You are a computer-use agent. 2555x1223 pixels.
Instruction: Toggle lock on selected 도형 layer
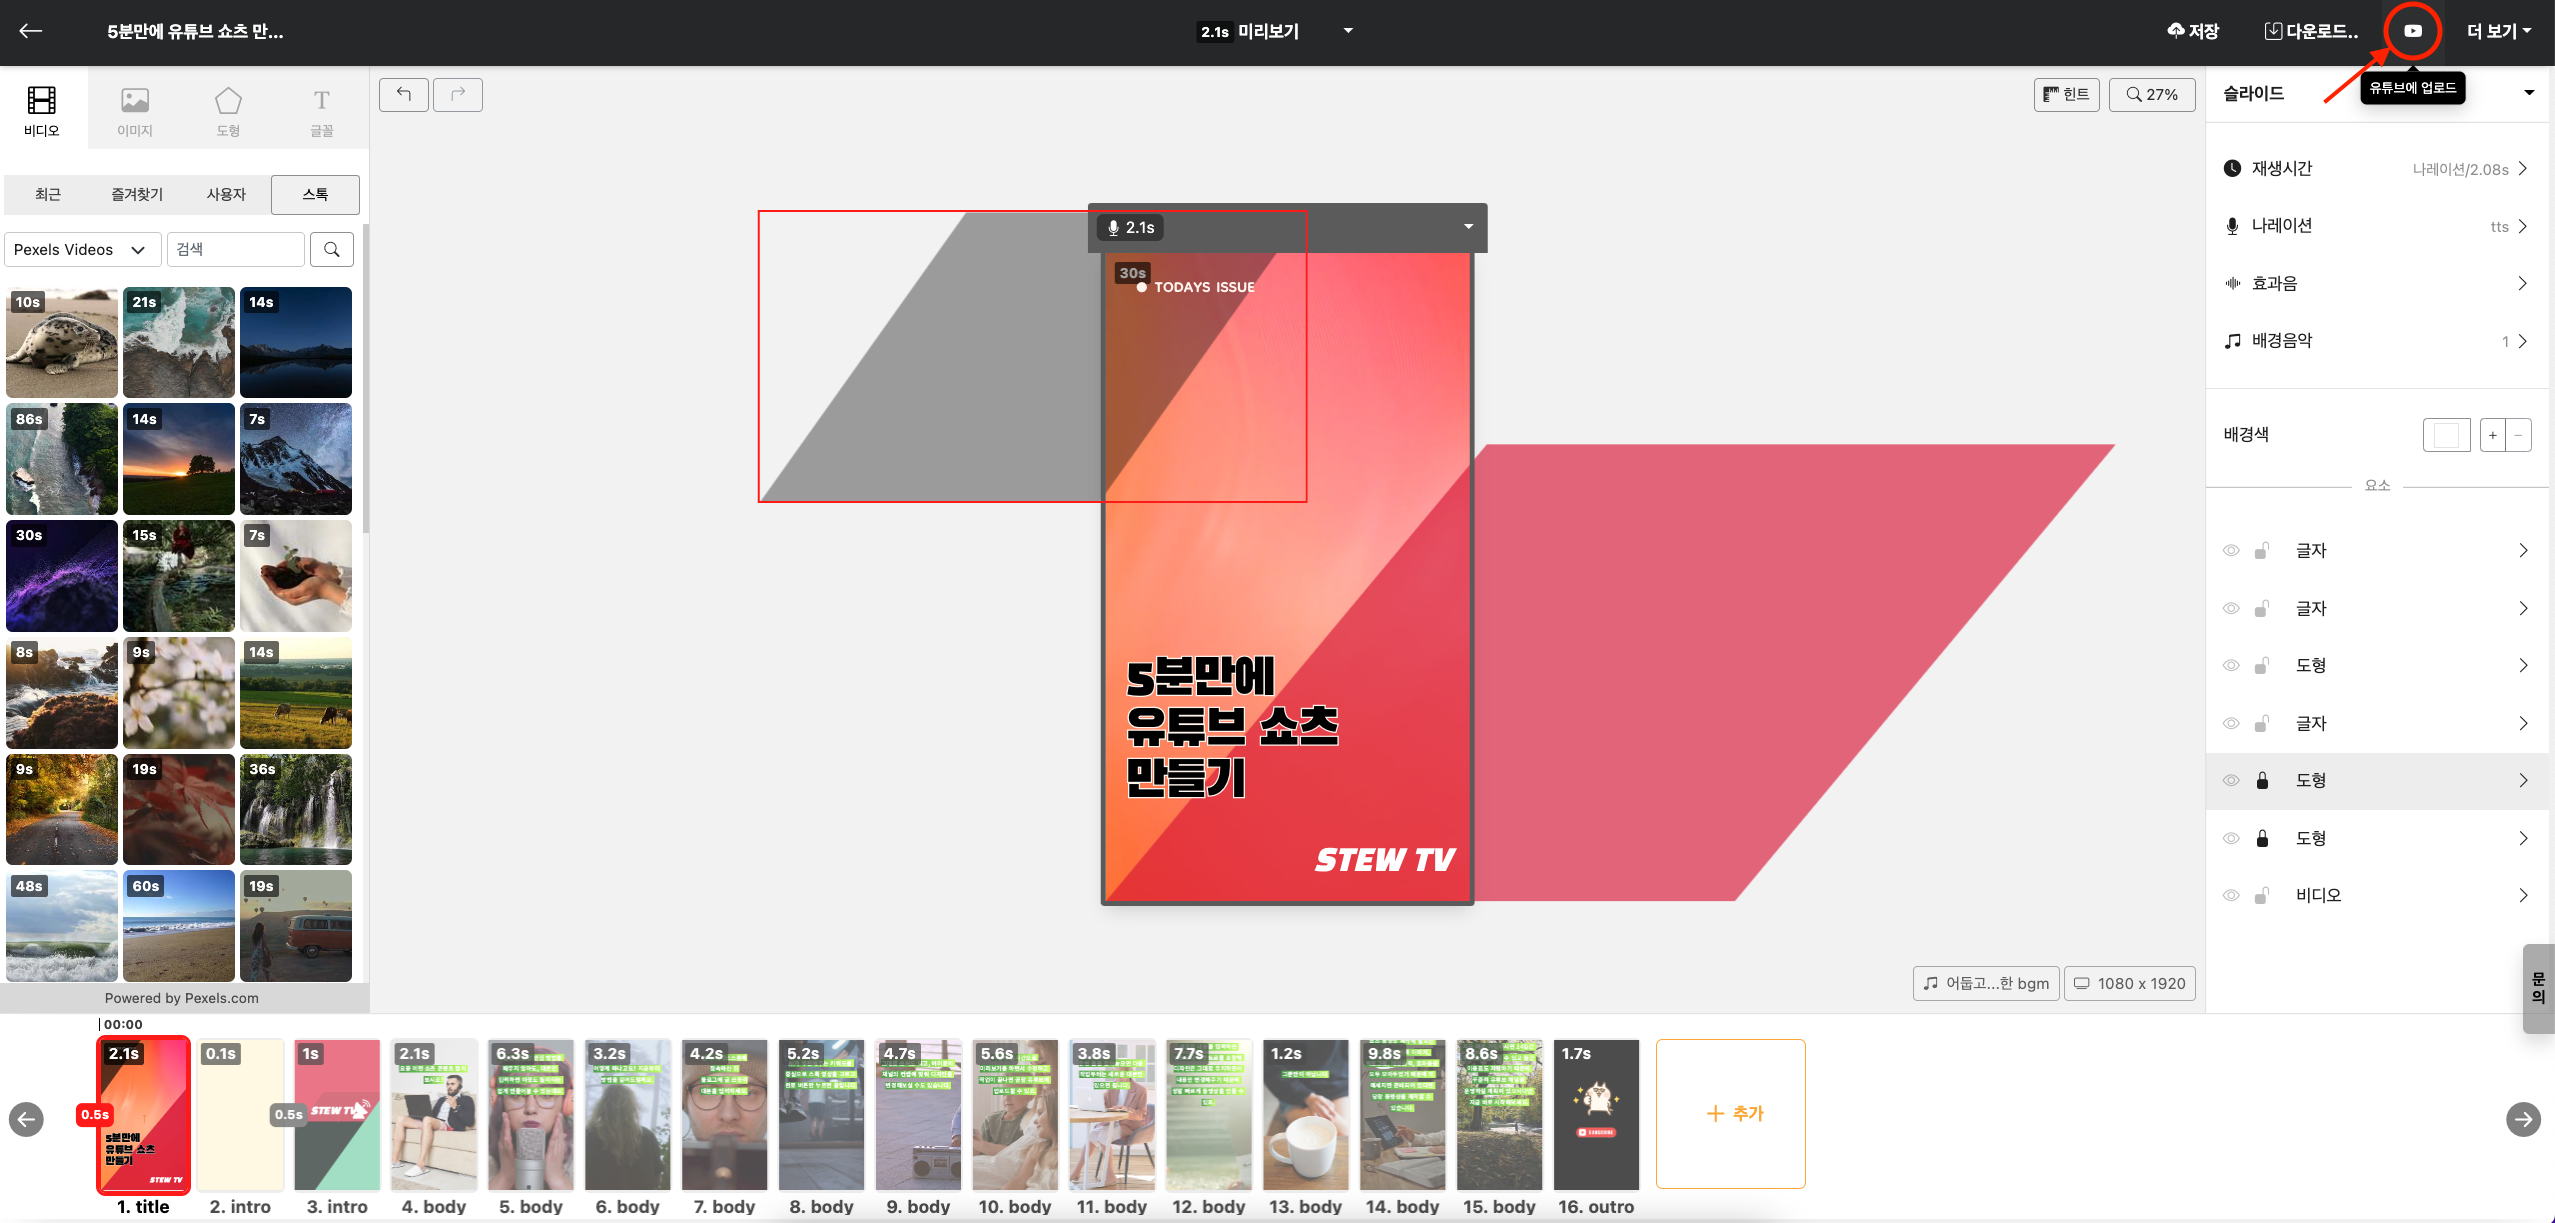tap(2262, 780)
